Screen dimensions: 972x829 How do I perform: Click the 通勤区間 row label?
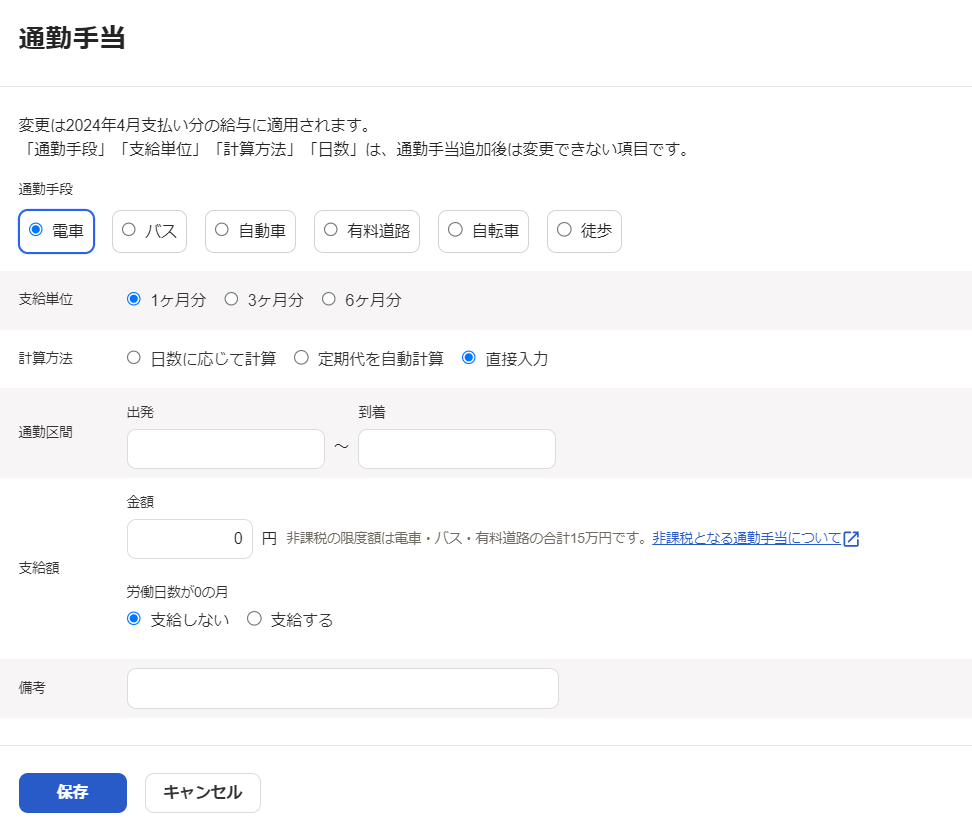pos(45,432)
